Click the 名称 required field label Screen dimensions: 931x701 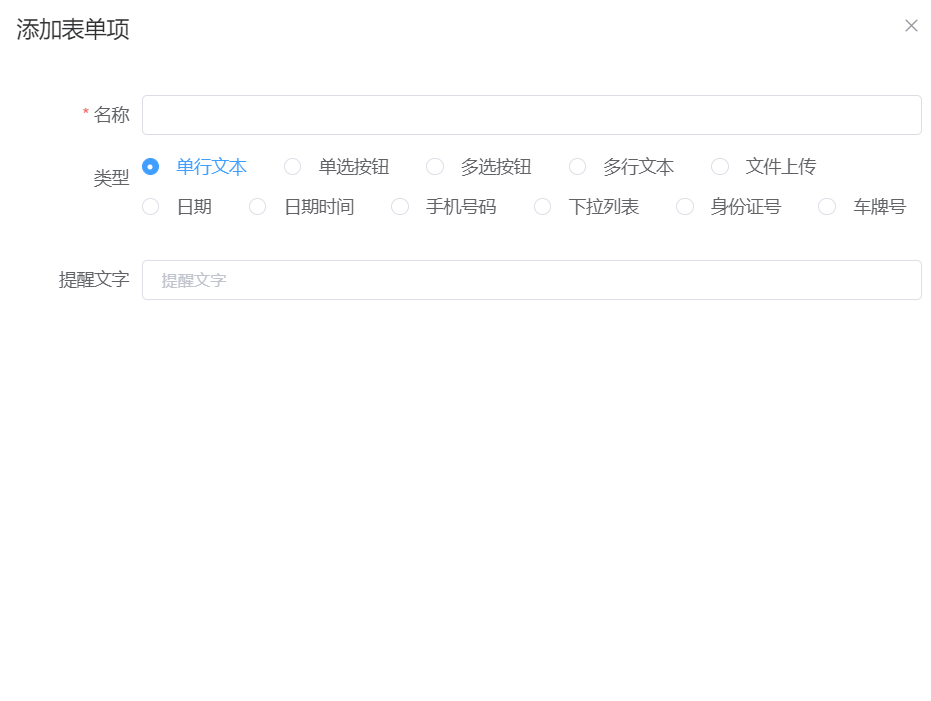click(111, 115)
